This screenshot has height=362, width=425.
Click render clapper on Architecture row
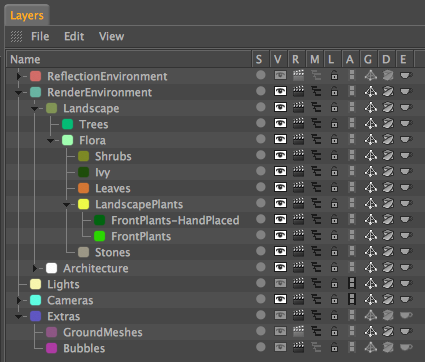[298, 267]
